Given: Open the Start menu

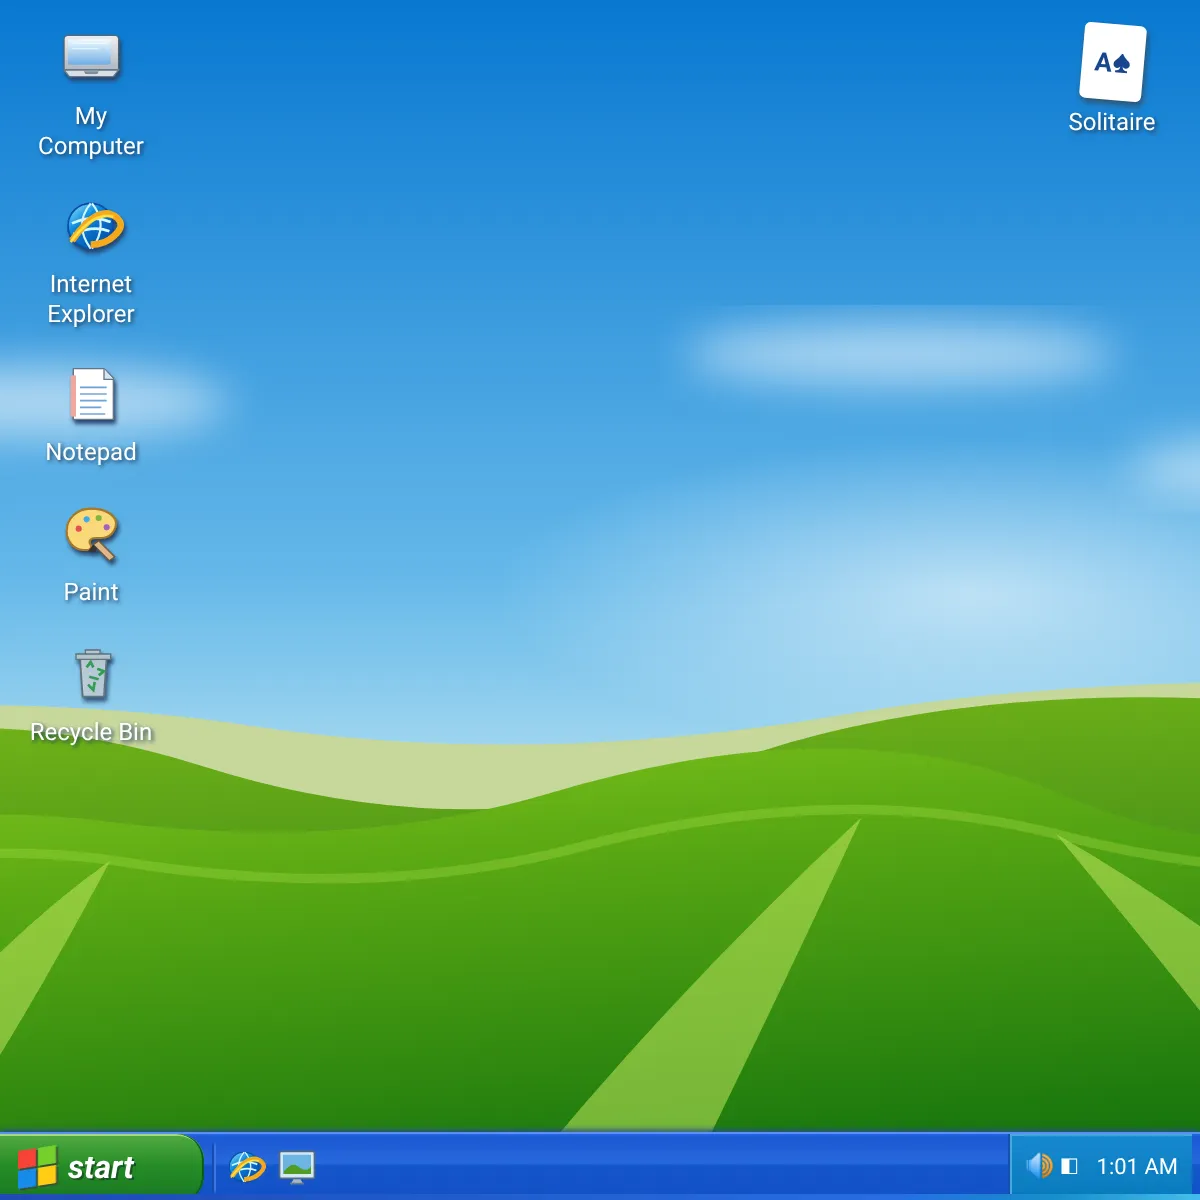Looking at the screenshot, I should (101, 1167).
